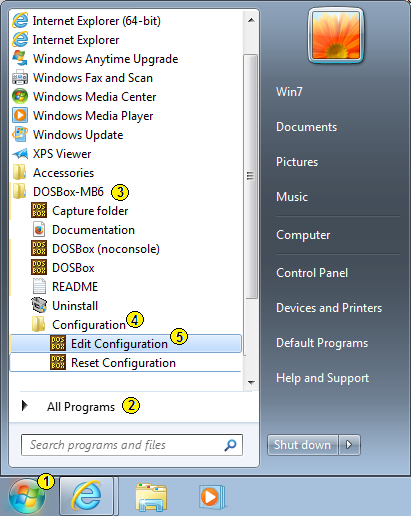This screenshot has width=411, height=518.
Task: Click the Start orb button
Action: coord(27,497)
